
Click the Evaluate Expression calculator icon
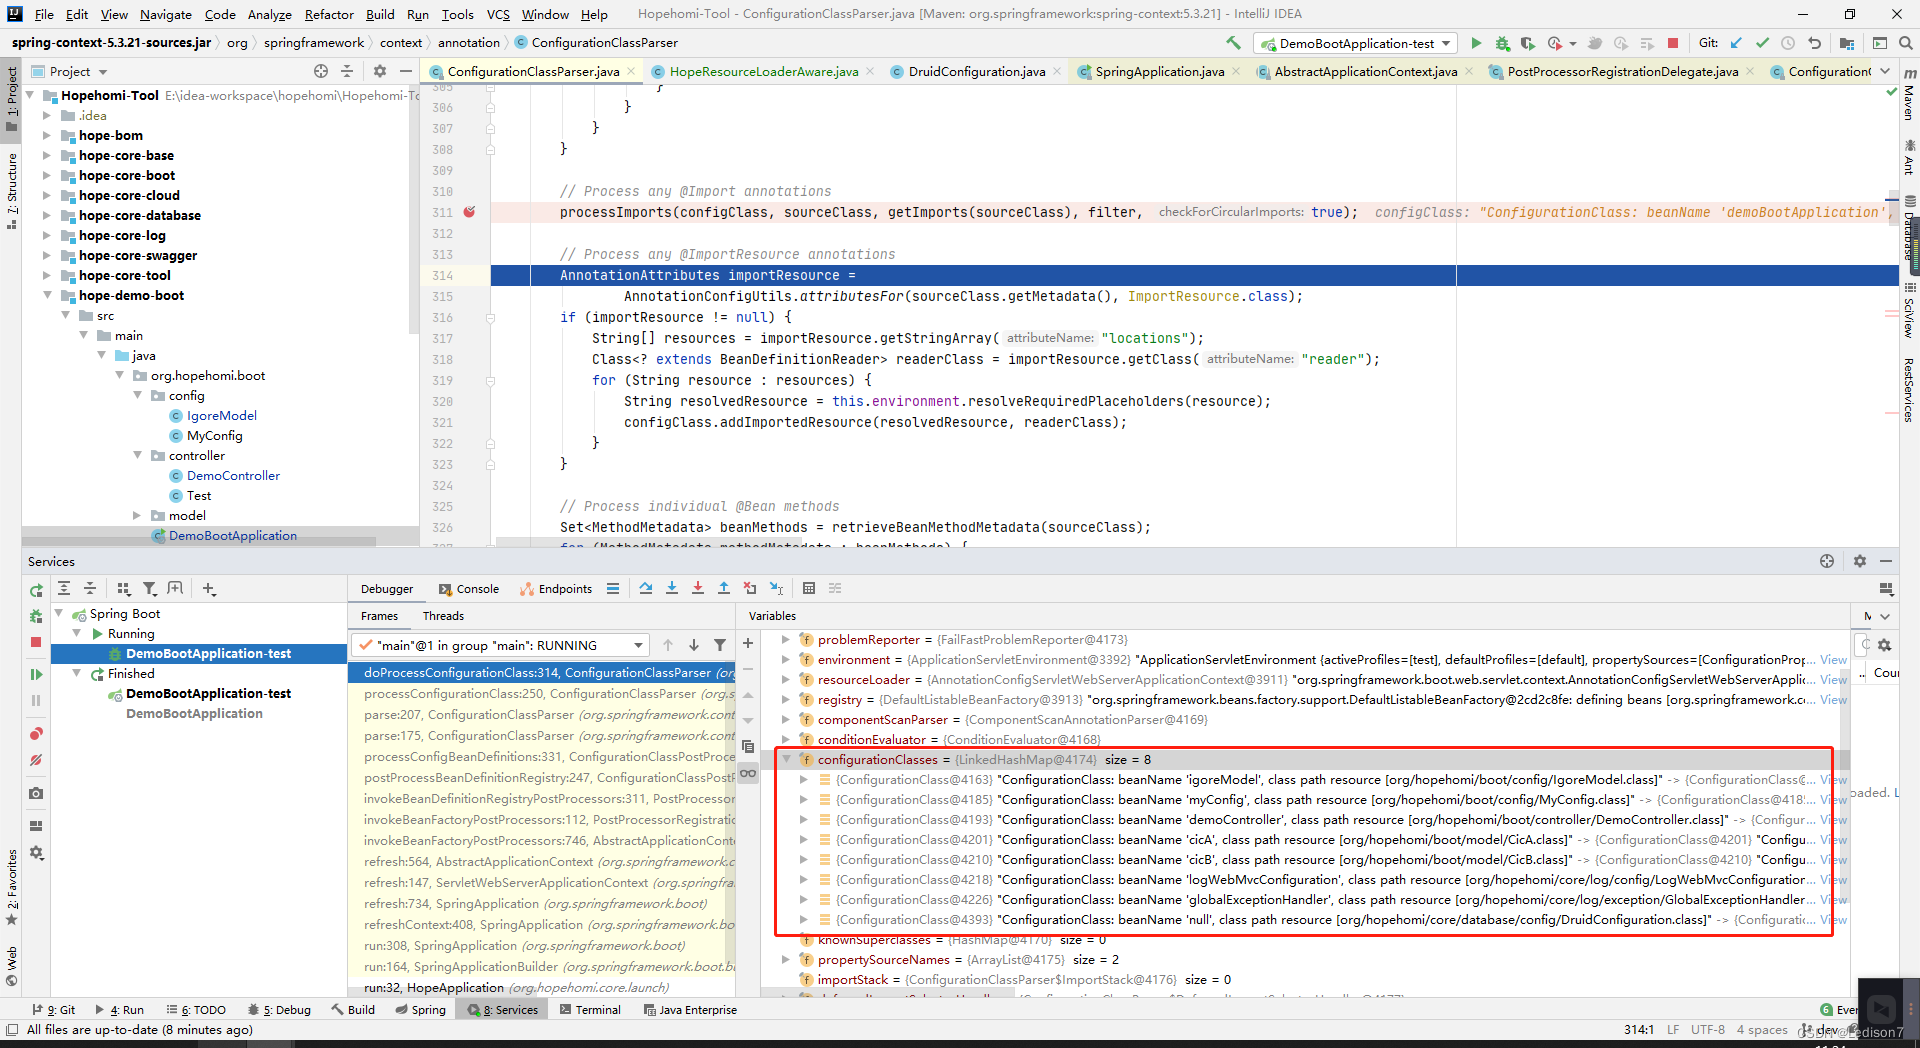[809, 588]
